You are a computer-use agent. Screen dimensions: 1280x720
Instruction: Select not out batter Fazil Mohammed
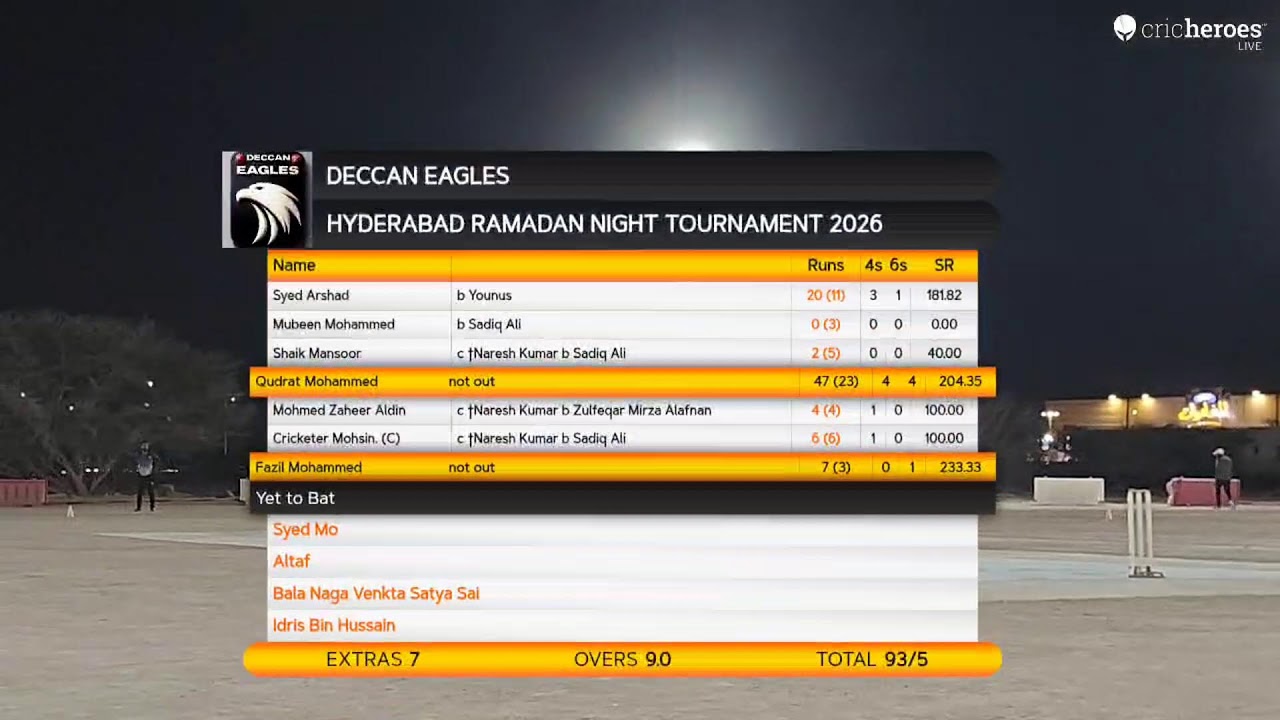pos(308,467)
